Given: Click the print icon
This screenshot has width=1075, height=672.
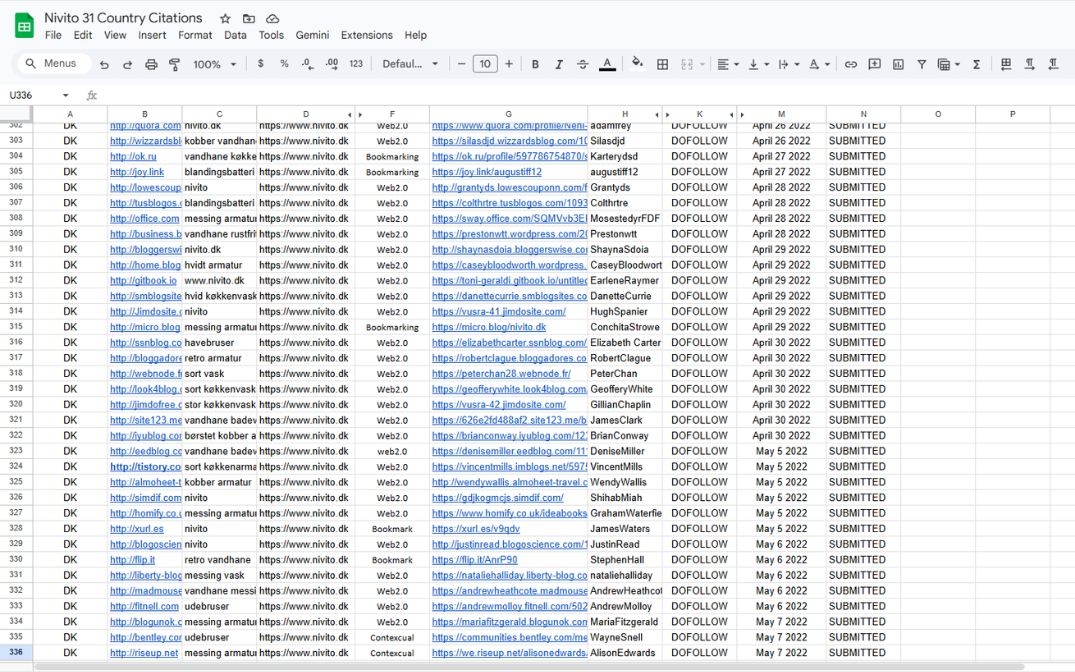Looking at the screenshot, I should coord(151,64).
